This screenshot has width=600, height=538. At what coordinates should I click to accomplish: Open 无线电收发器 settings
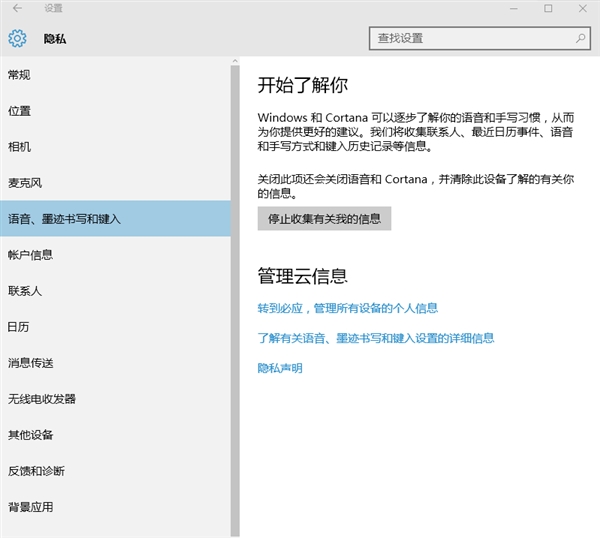point(42,399)
